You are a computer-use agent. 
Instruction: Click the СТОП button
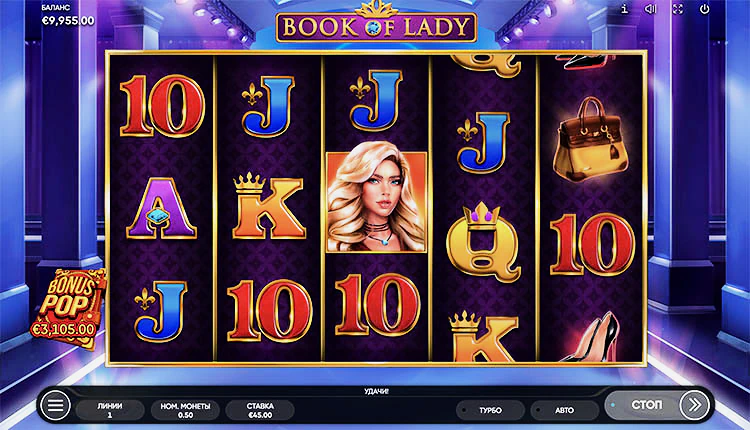tap(646, 405)
